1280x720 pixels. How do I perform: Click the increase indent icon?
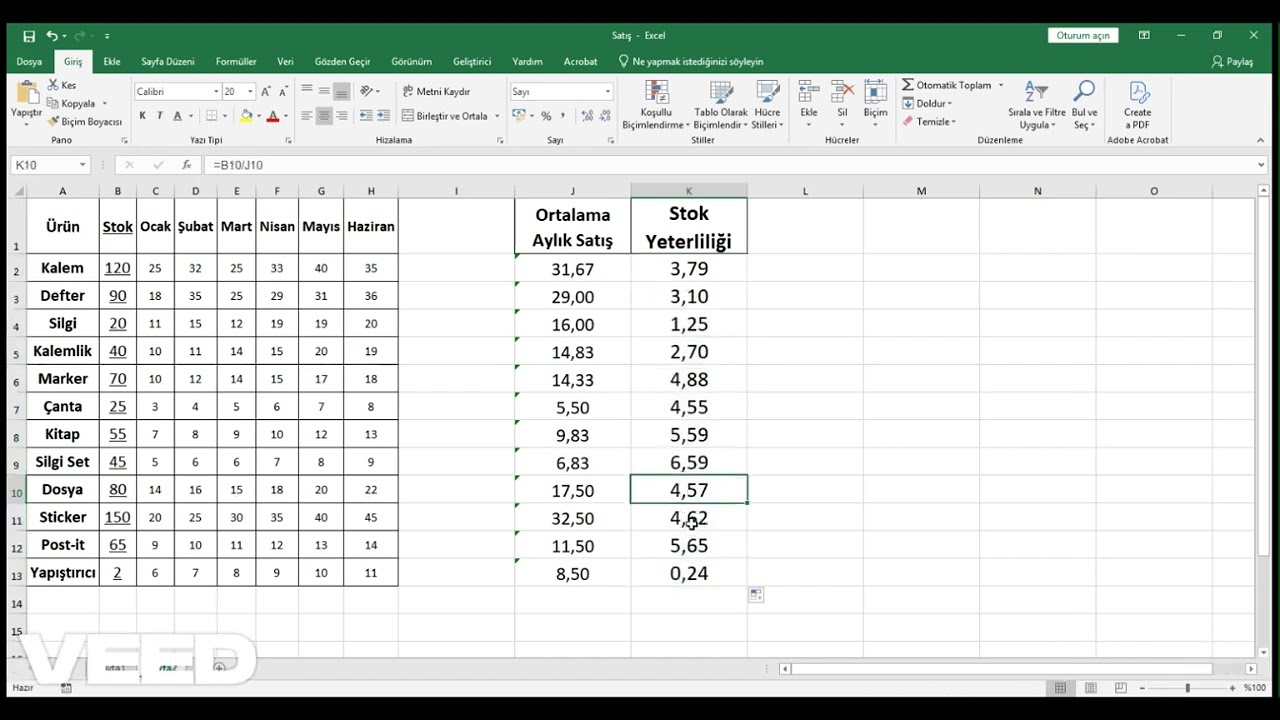pos(383,116)
